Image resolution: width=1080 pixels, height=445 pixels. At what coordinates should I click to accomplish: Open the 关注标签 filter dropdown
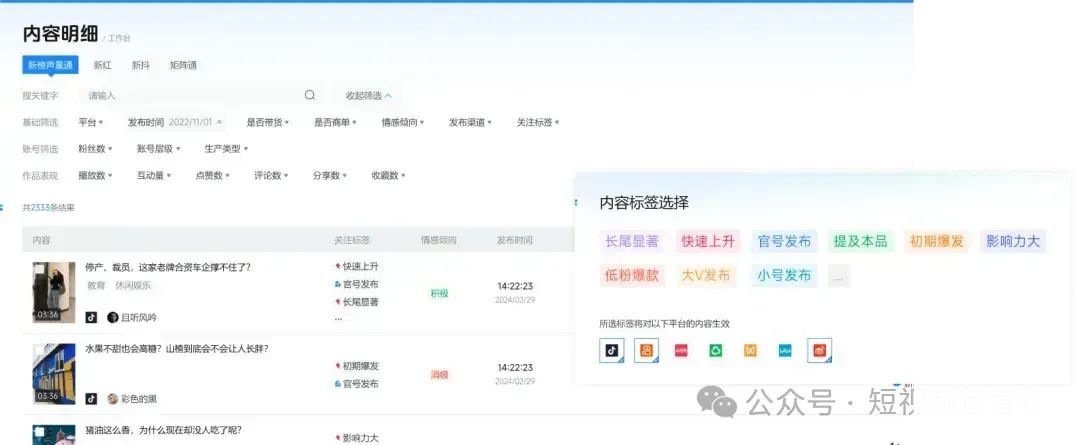point(537,122)
